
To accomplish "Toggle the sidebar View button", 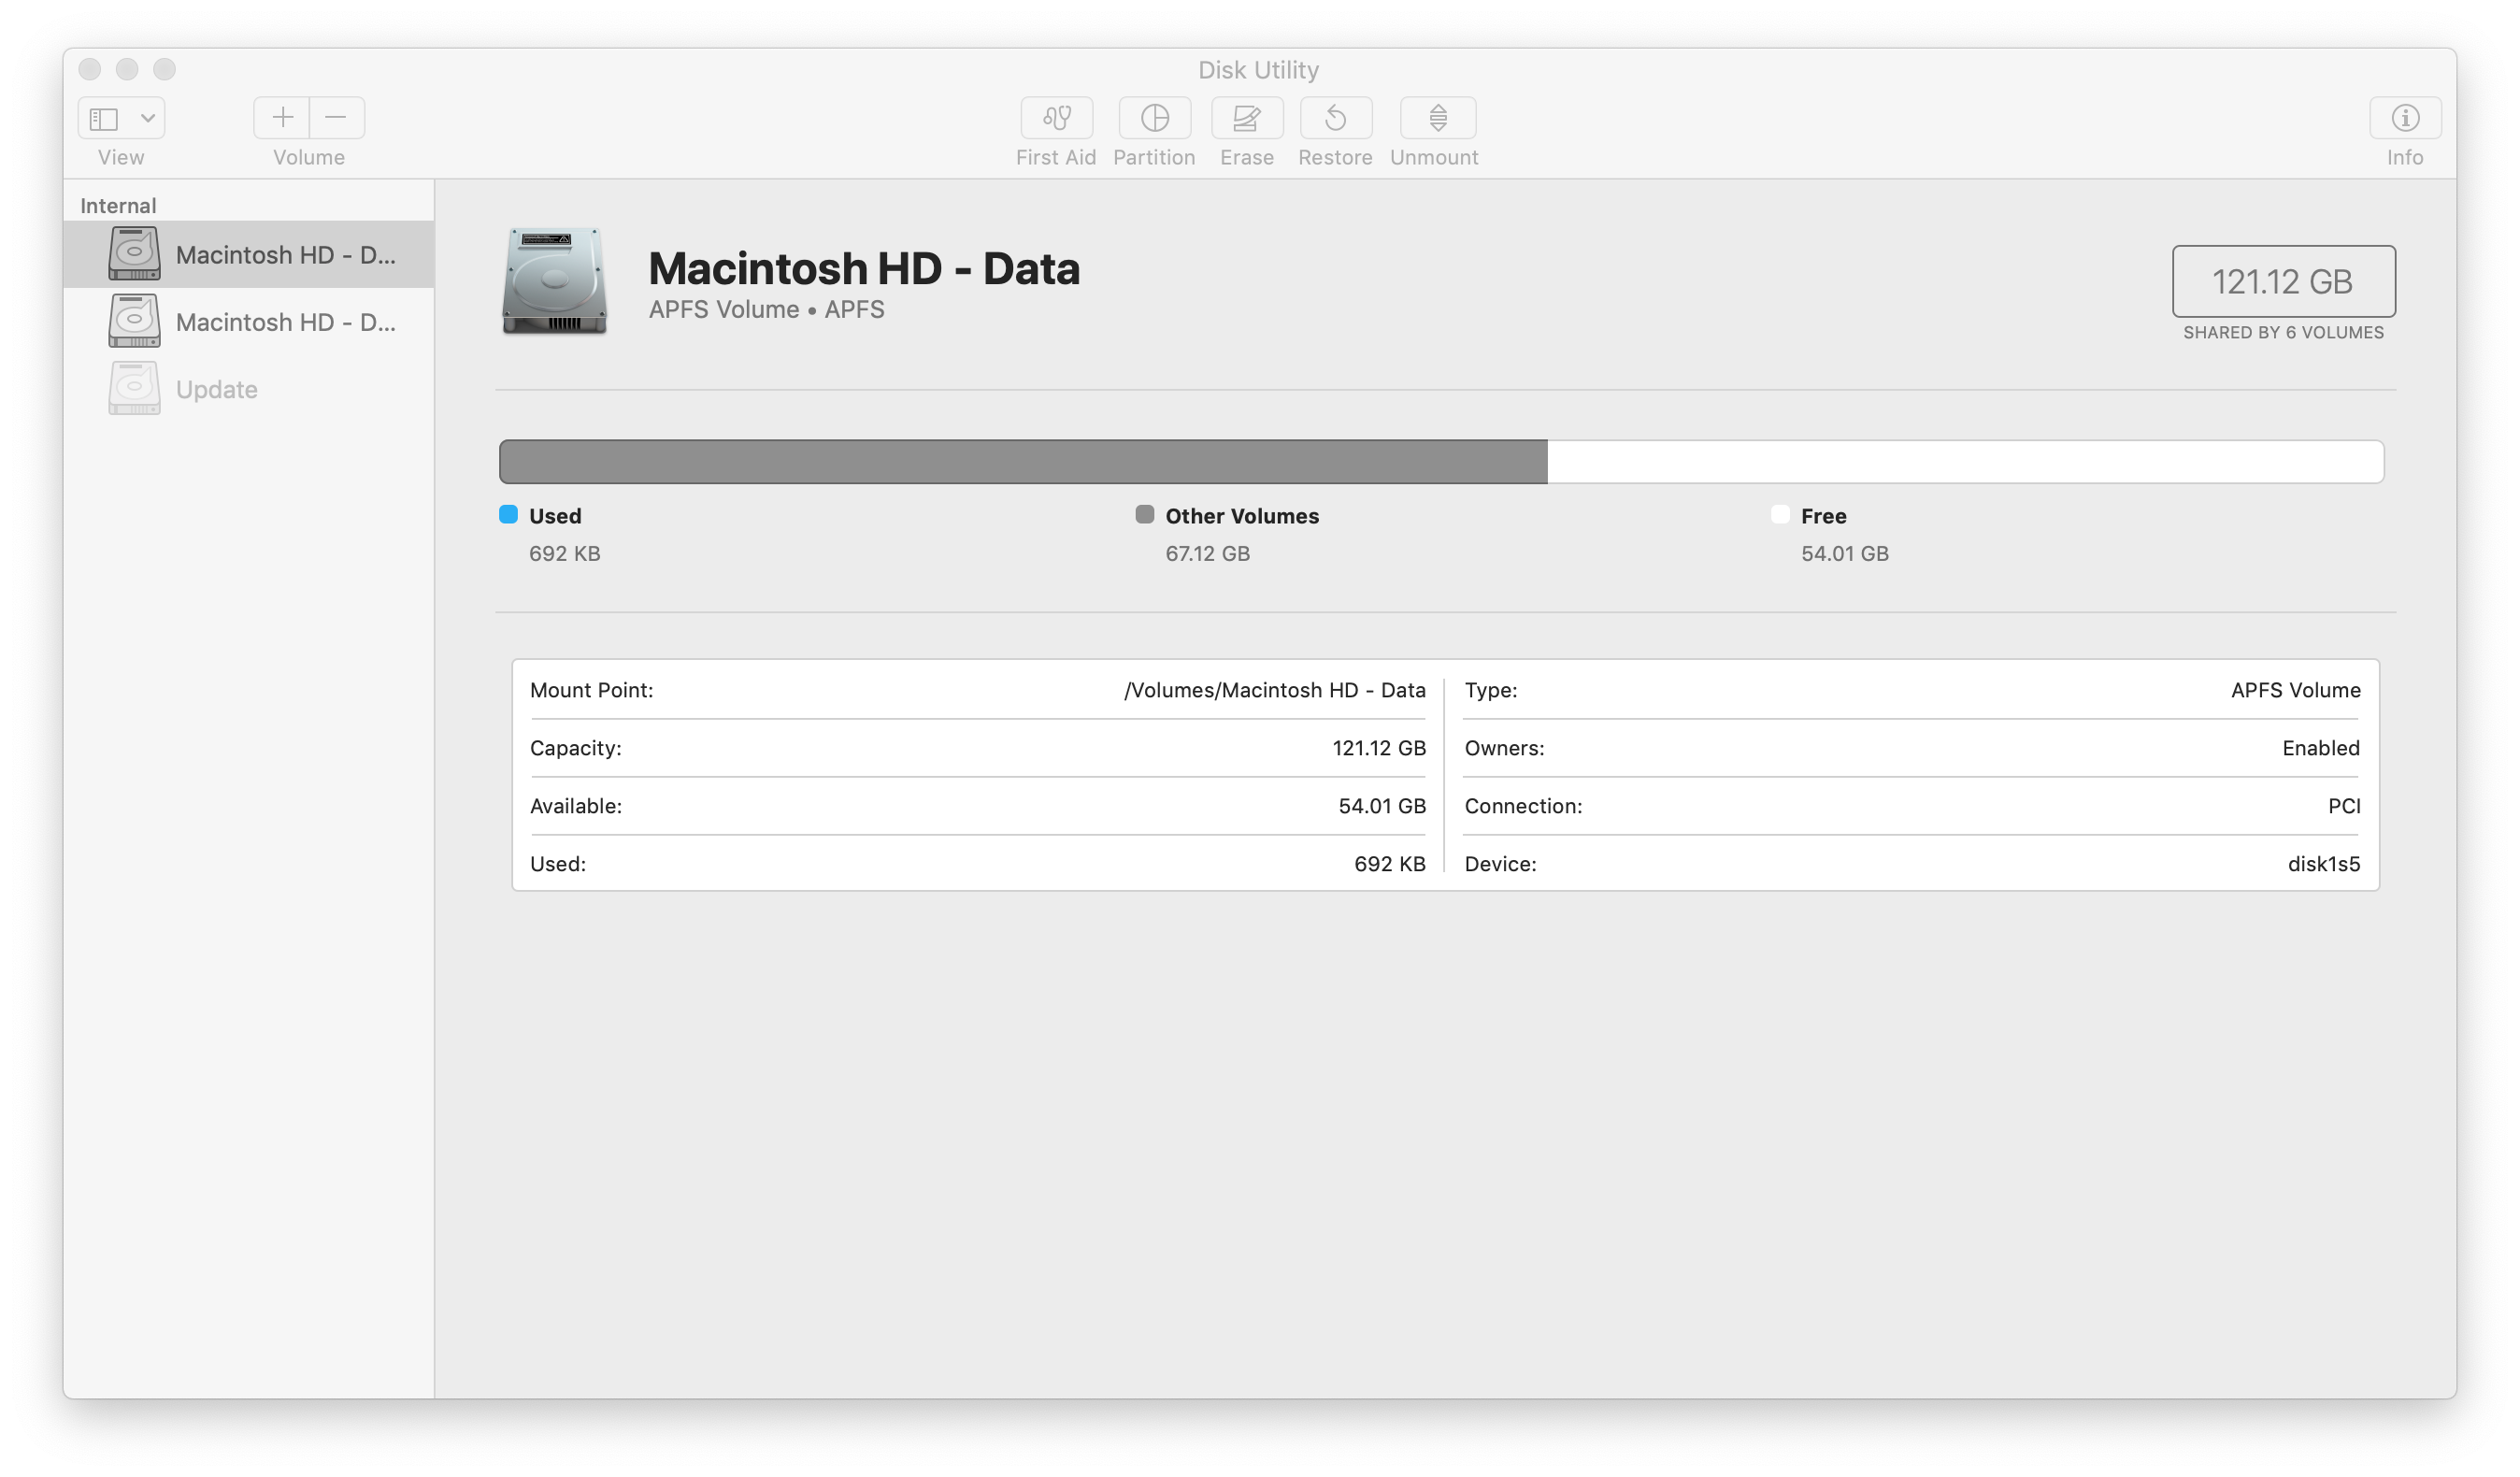I will 105,118.
